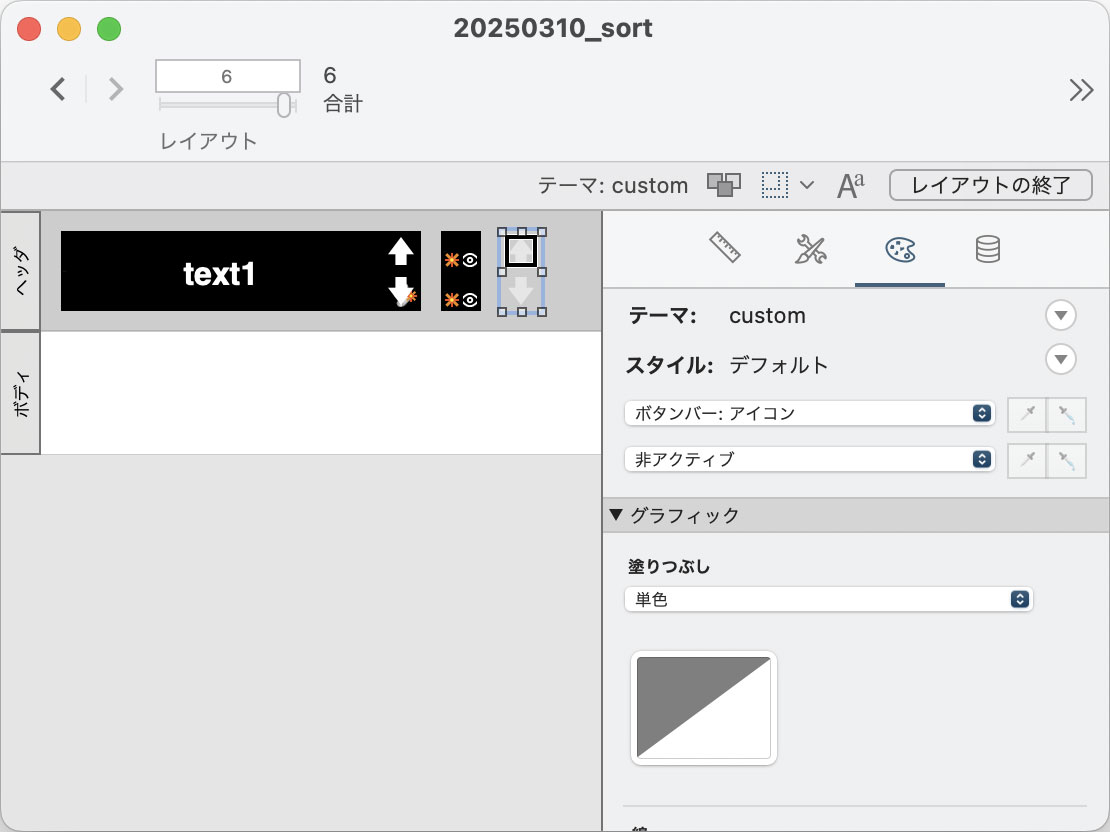Image resolution: width=1110 pixels, height=832 pixels.
Task: Open the ボタンバー: アイコン dropdown
Action: [809, 414]
